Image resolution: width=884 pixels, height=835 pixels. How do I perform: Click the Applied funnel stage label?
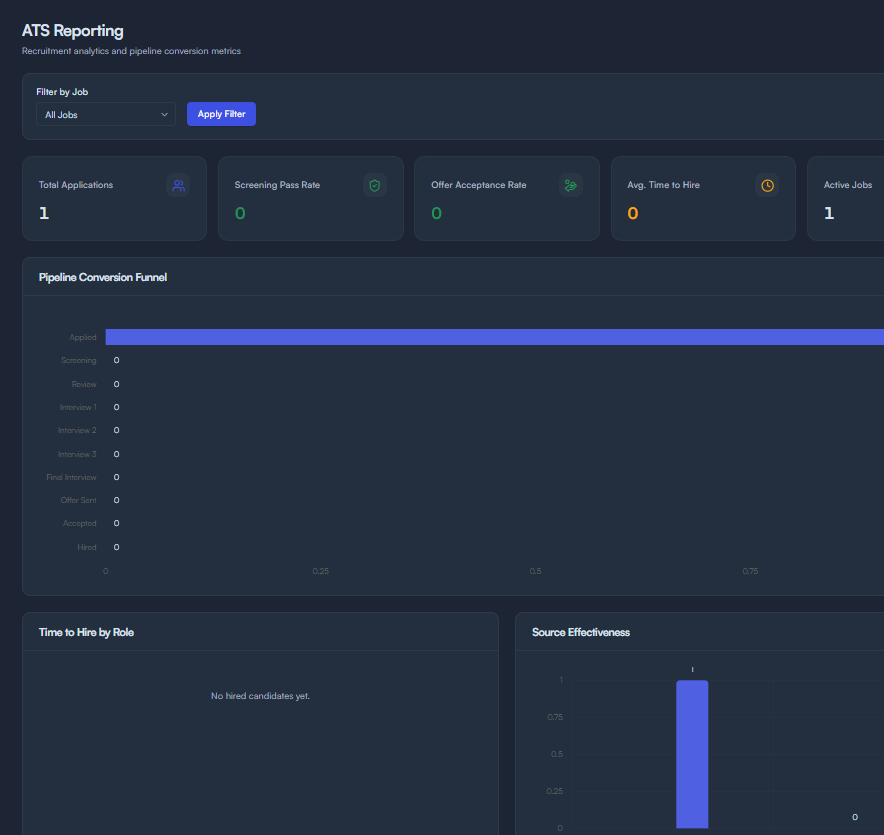(x=83, y=337)
